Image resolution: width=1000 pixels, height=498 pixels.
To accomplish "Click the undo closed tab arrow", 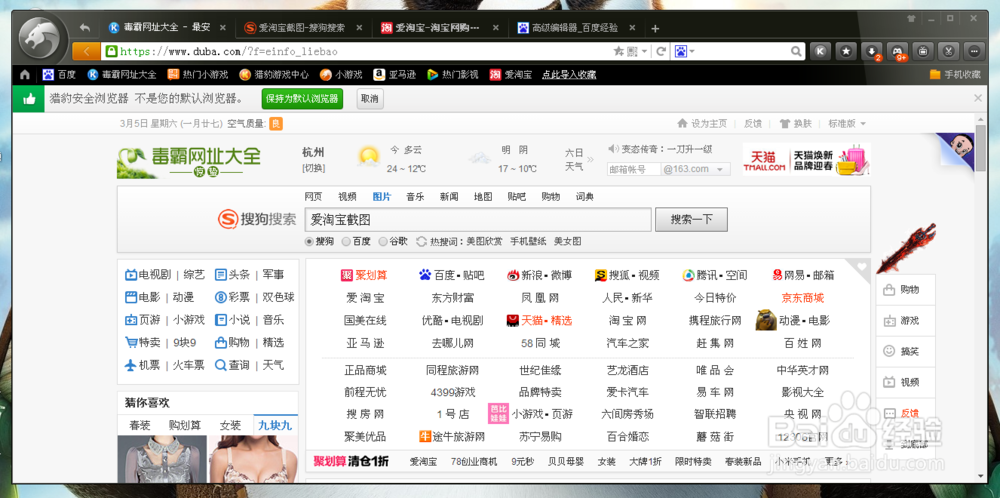I will click(85, 28).
